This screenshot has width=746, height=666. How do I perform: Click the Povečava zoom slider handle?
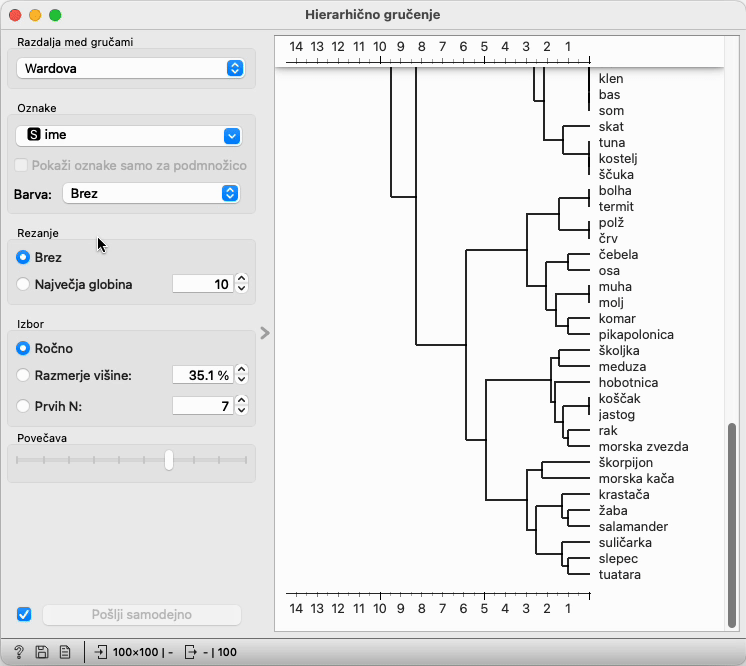[x=169, y=460]
